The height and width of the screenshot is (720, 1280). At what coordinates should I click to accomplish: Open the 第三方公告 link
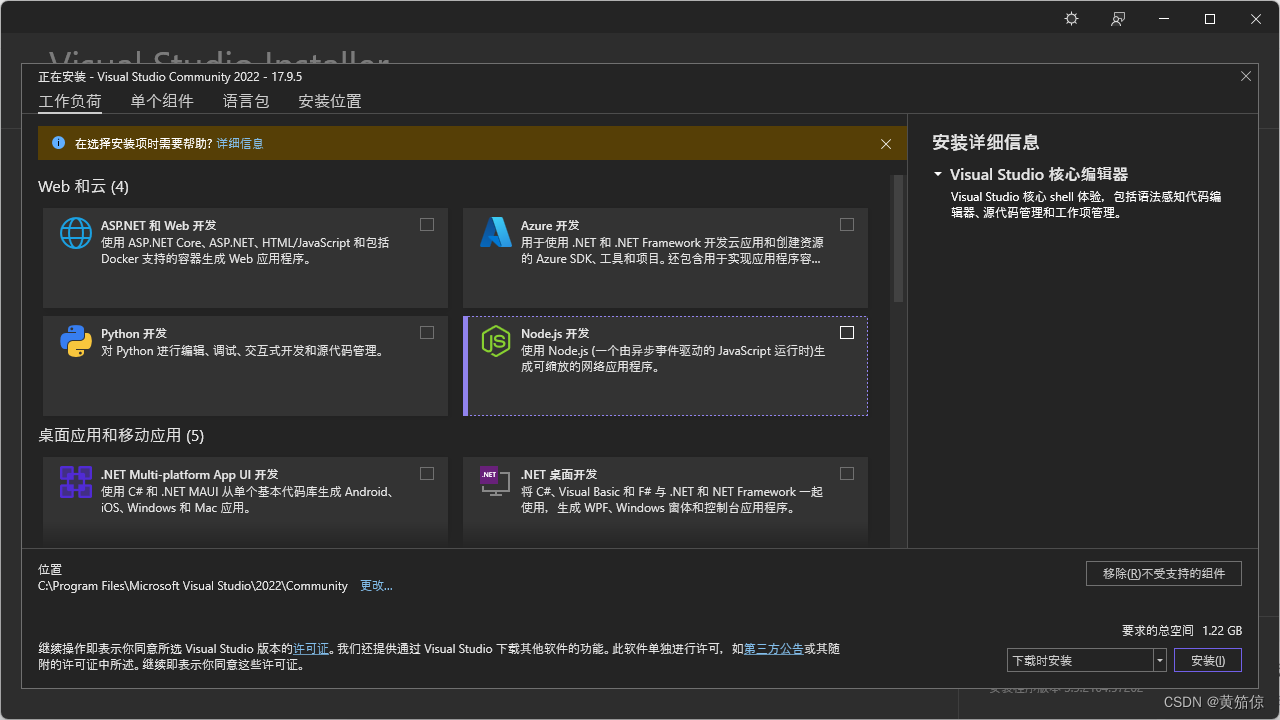(773, 649)
